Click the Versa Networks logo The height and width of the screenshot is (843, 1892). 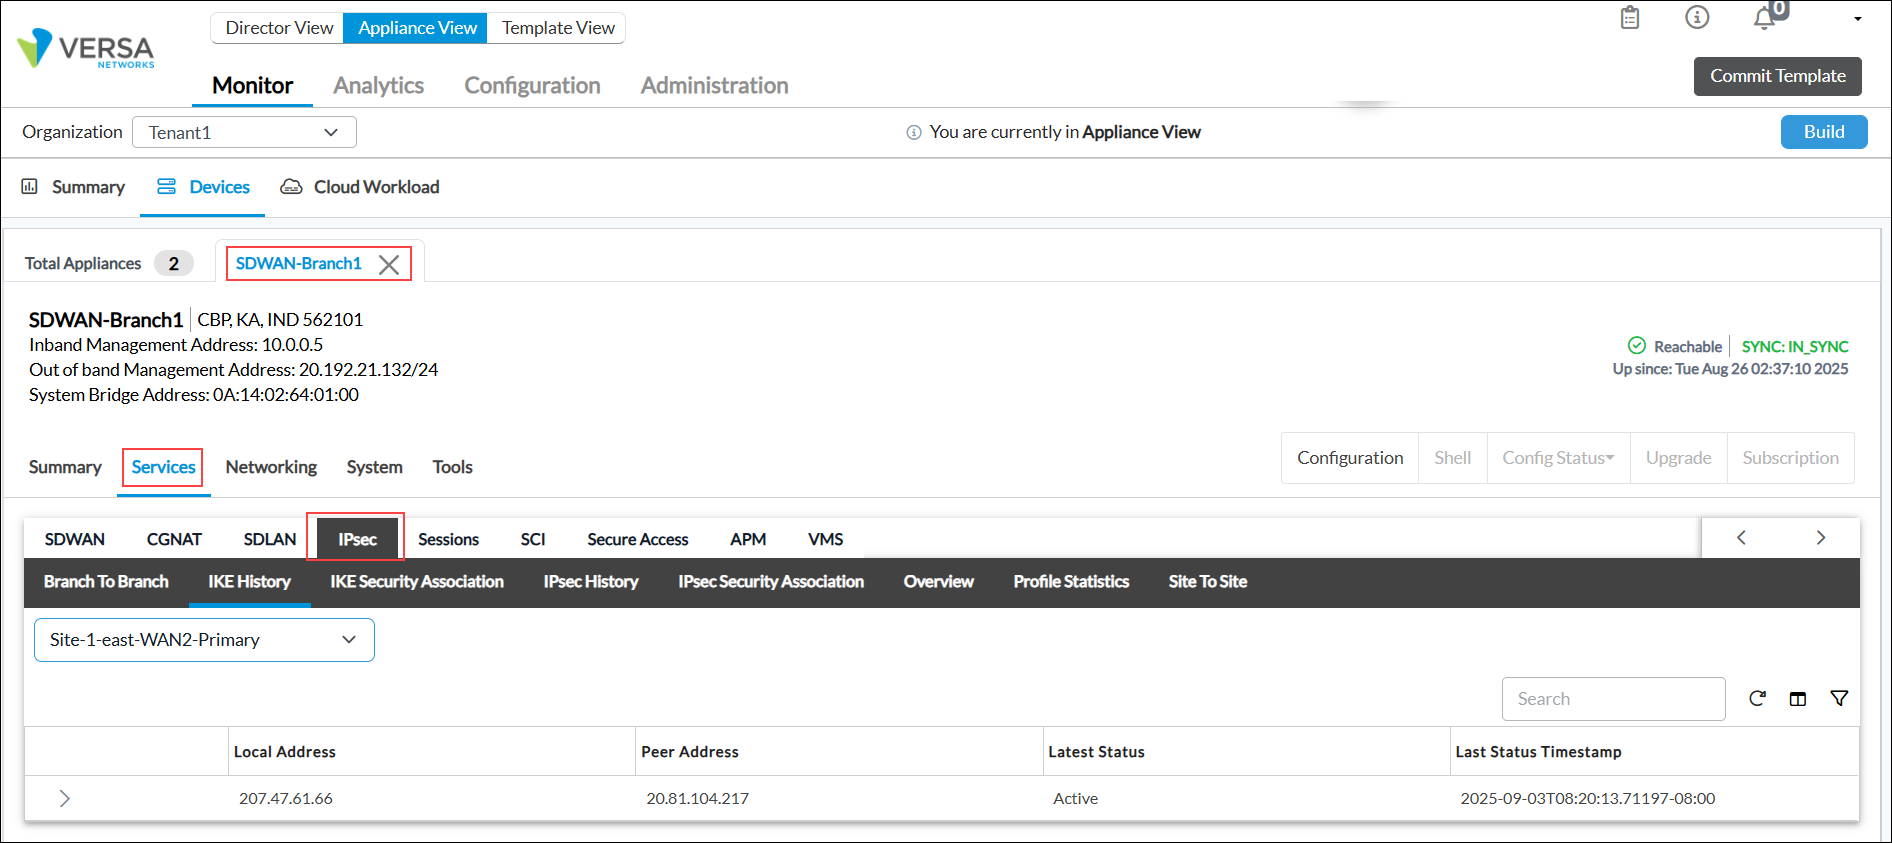(86, 48)
